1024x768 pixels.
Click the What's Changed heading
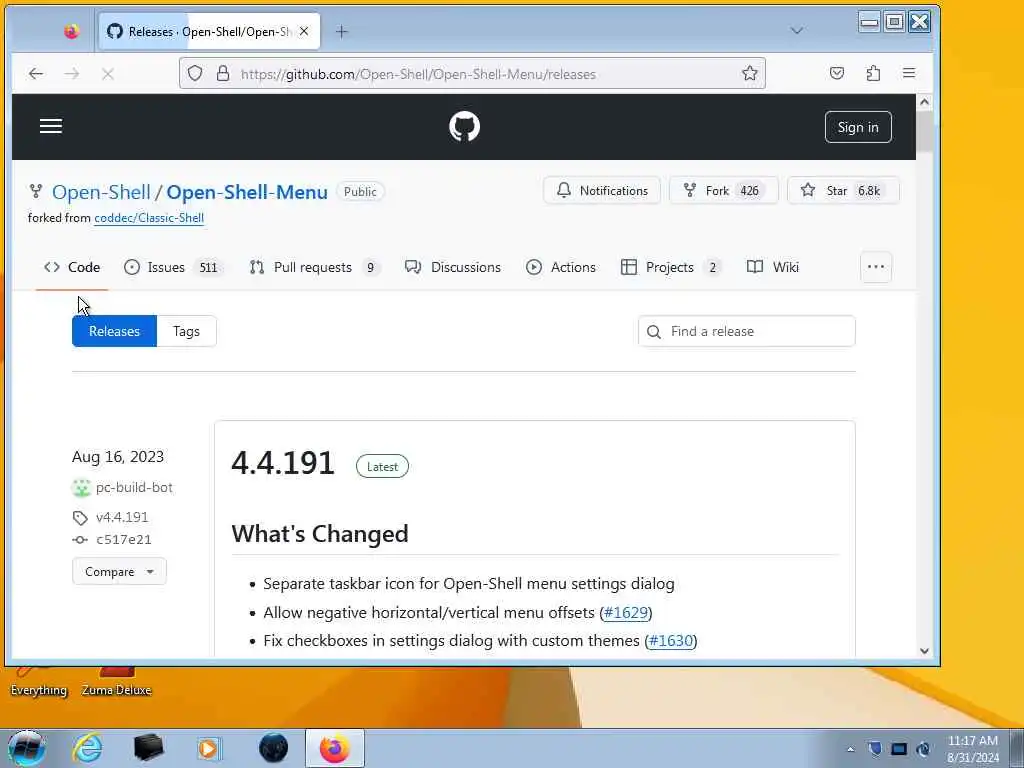(320, 534)
